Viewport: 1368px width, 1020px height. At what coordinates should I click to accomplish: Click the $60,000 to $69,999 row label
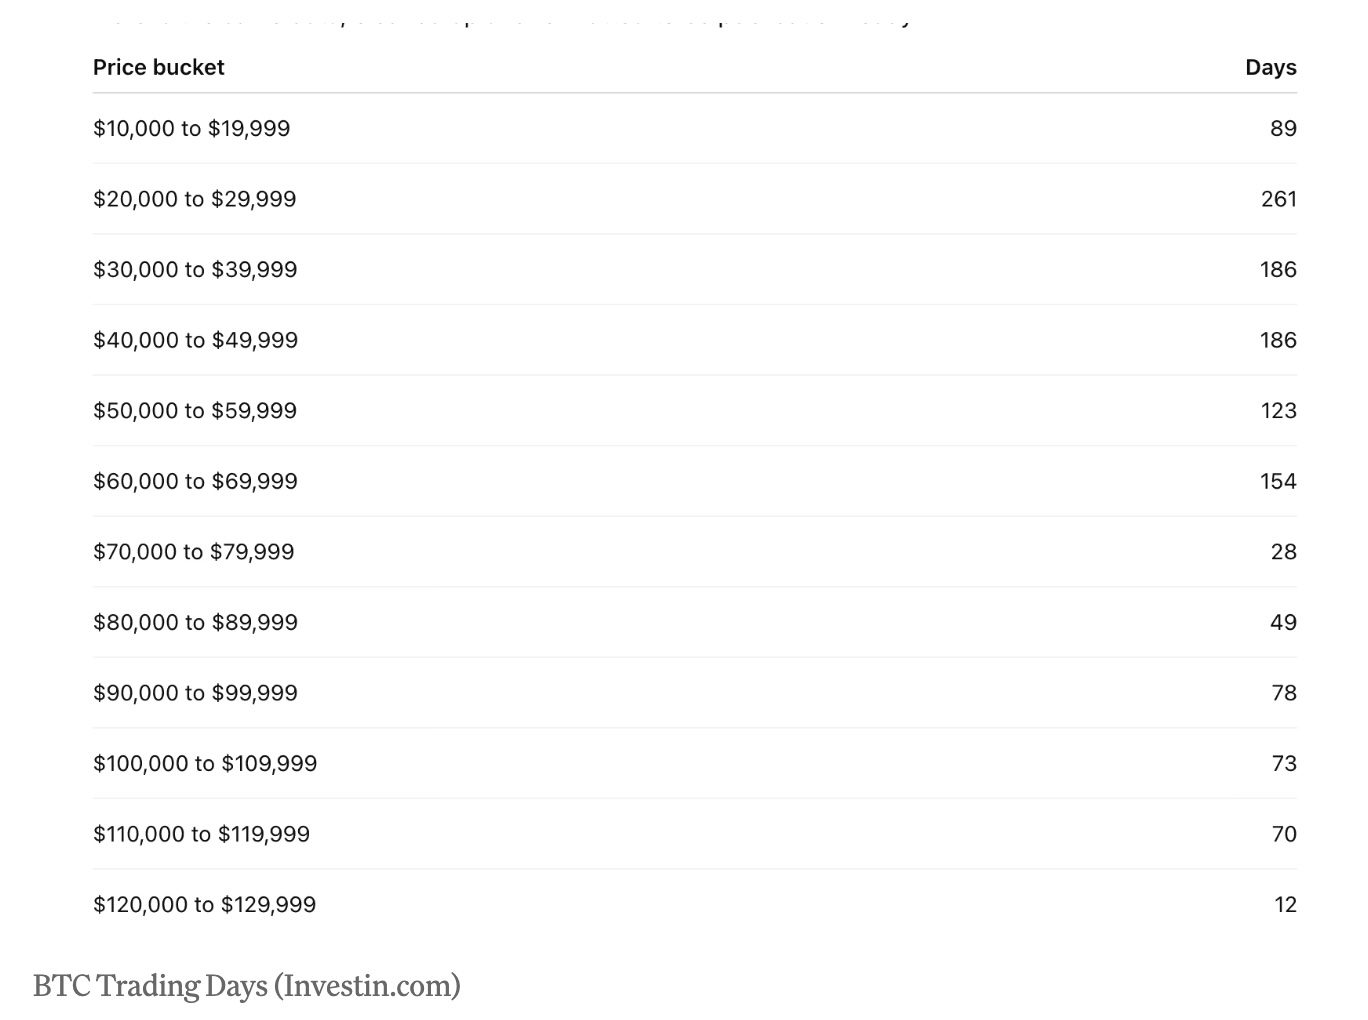pyautogui.click(x=195, y=481)
